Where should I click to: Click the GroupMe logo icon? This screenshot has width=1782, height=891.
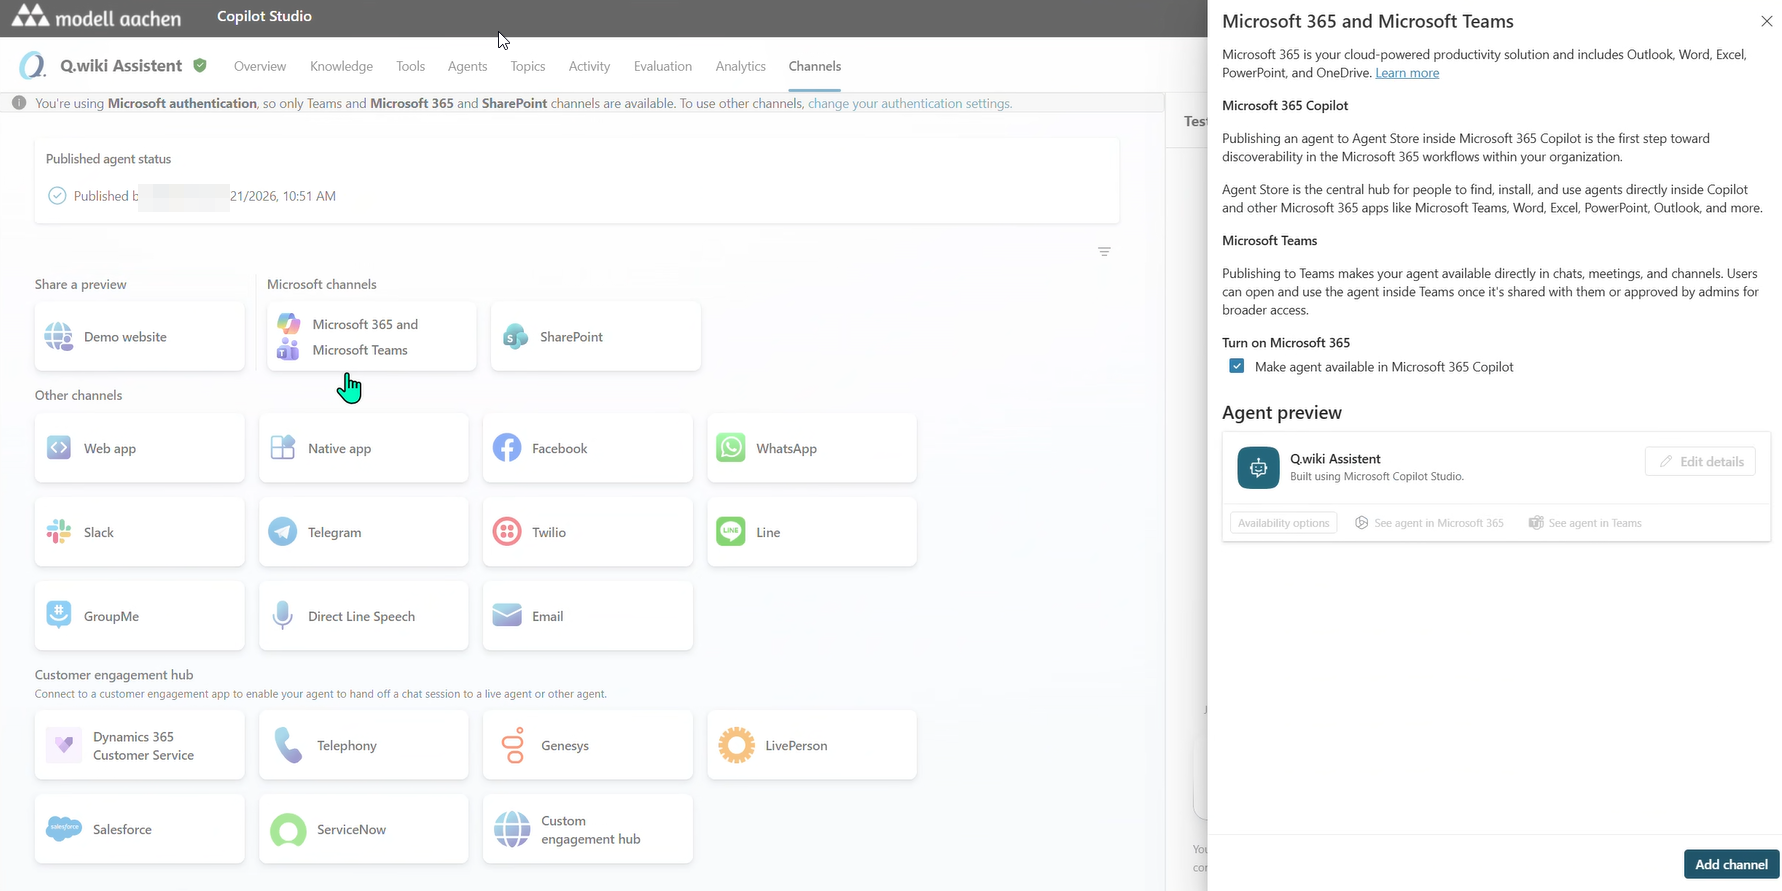click(x=59, y=615)
